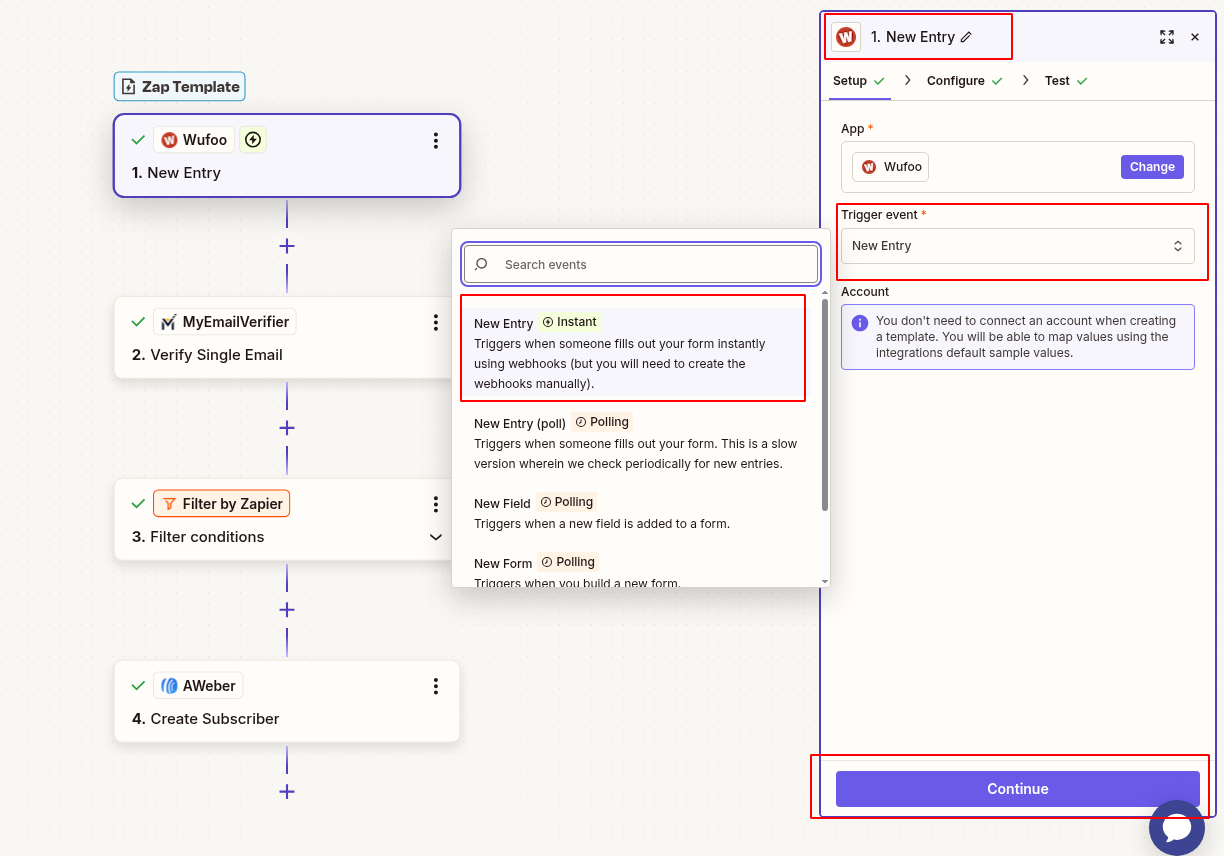
Task: Click the plus connector below Filter conditions
Action: [287, 609]
